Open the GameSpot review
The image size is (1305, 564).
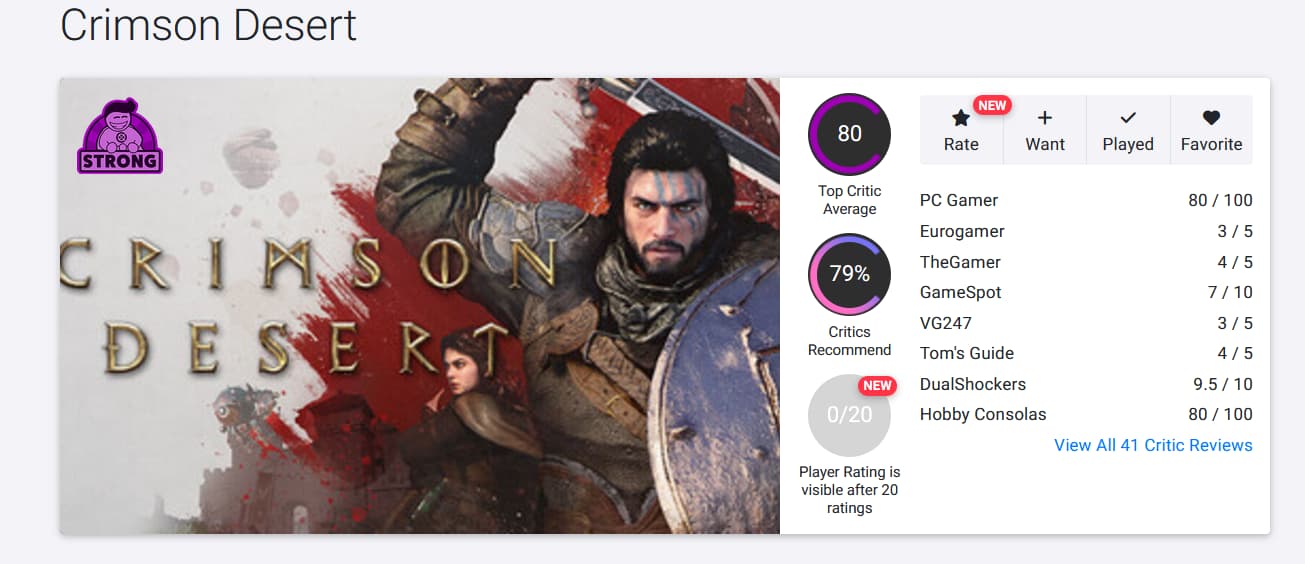pyautogui.click(x=960, y=293)
